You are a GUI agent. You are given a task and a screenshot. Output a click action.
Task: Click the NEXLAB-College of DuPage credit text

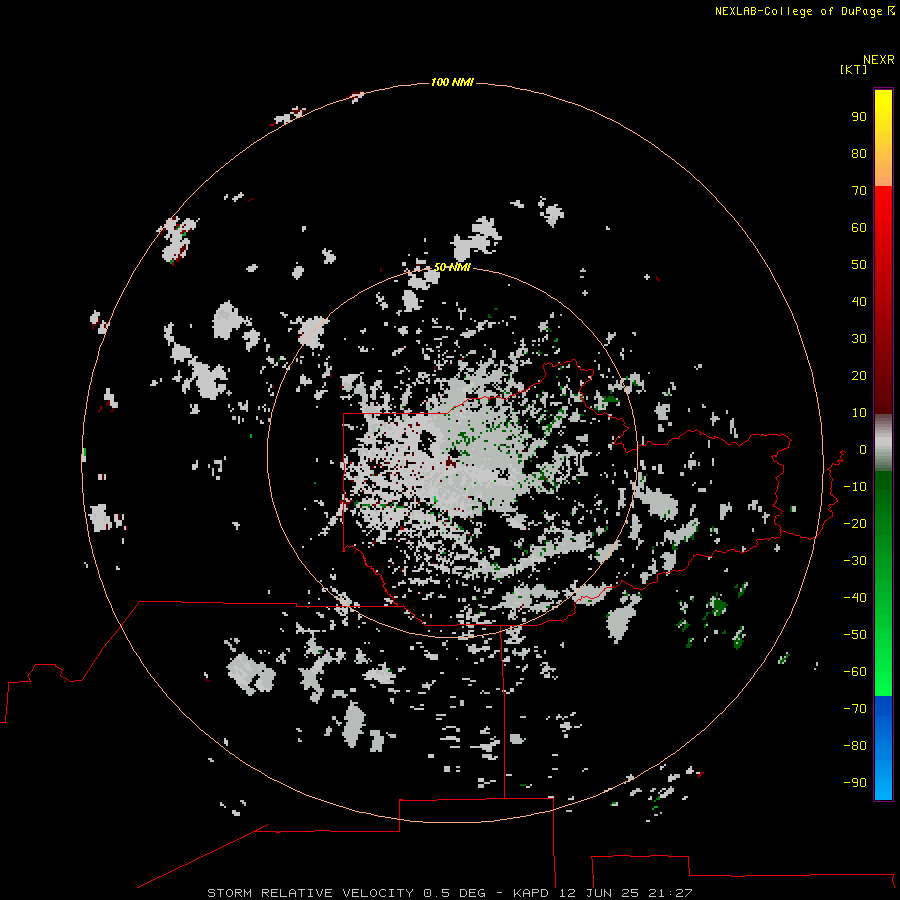click(x=798, y=11)
